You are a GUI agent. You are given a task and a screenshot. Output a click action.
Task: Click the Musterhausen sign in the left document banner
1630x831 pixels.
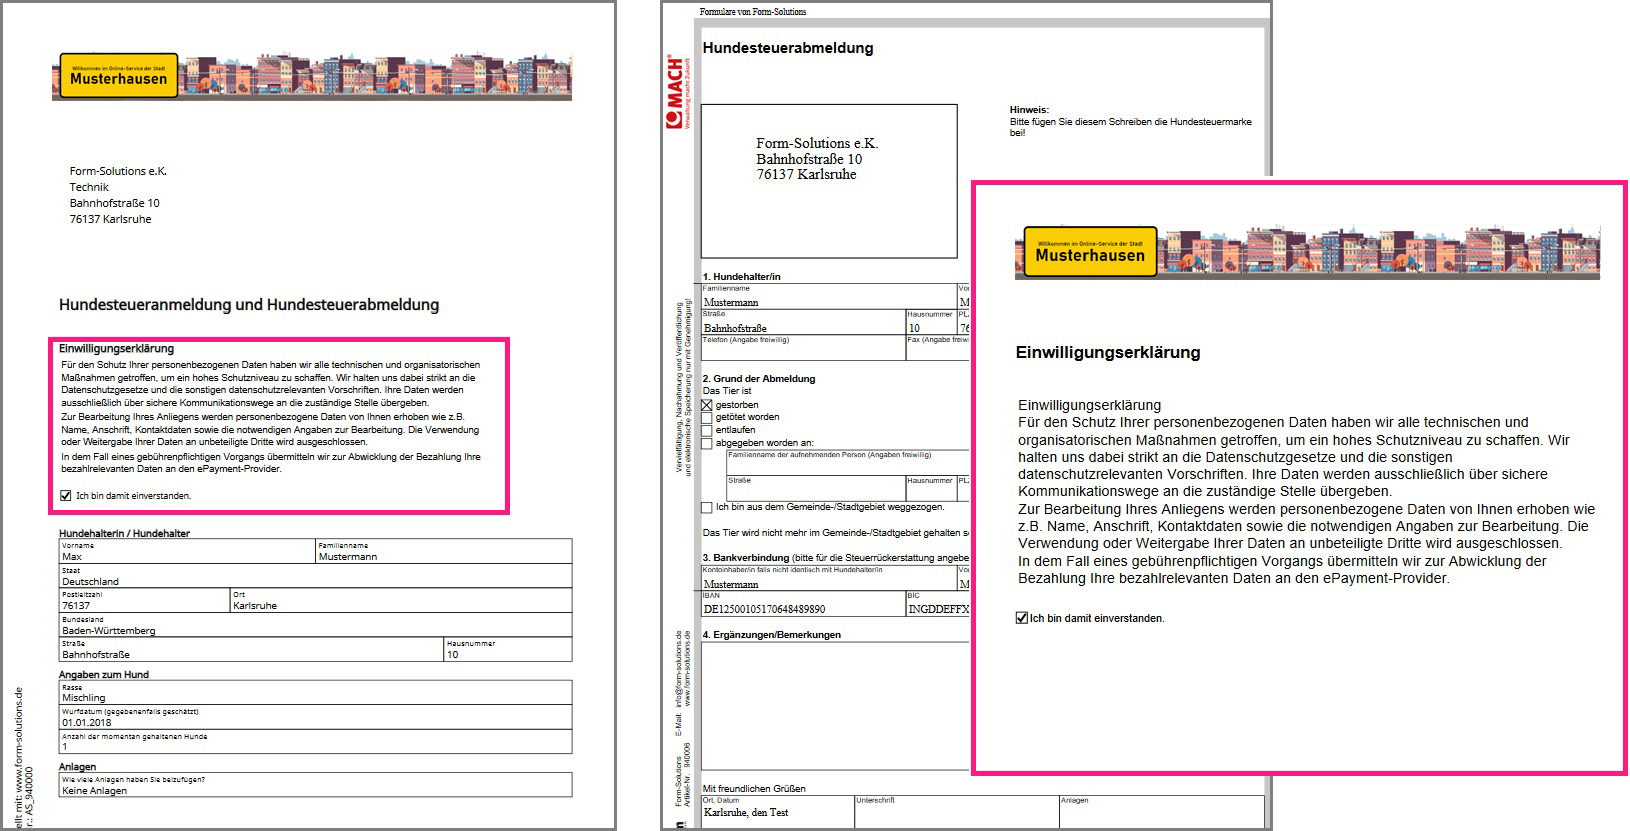click(119, 76)
